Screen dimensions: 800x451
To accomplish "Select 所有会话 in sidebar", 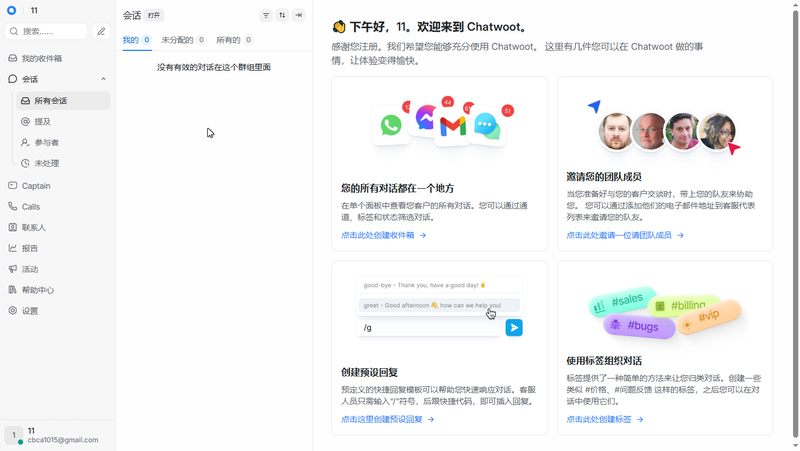I will pos(63,101).
